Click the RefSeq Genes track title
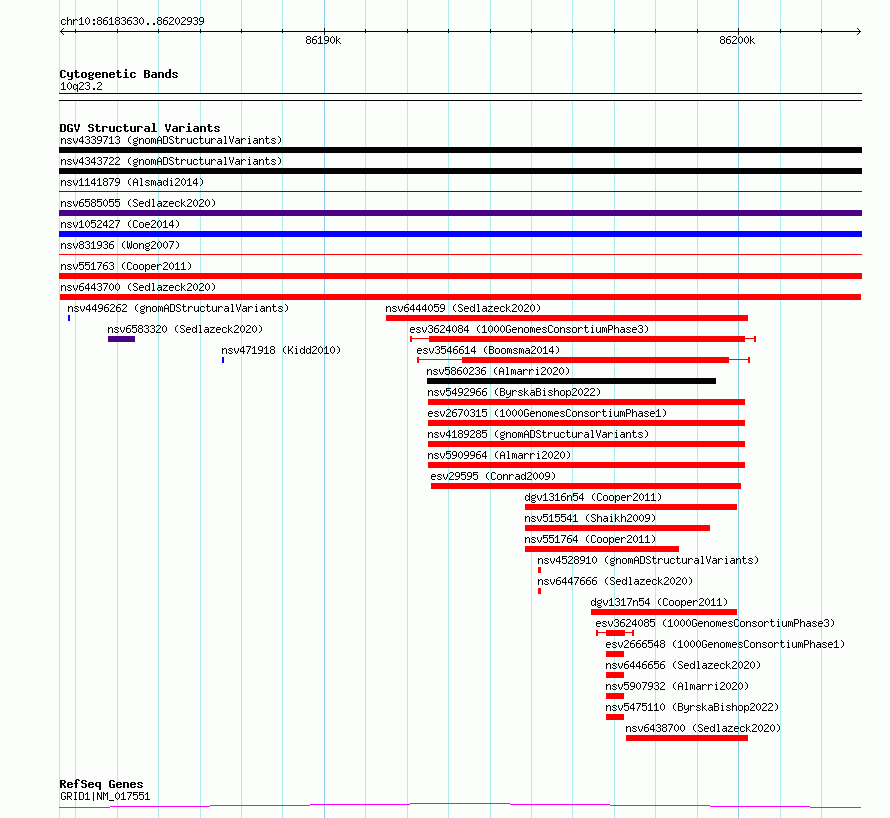 pos(101,785)
